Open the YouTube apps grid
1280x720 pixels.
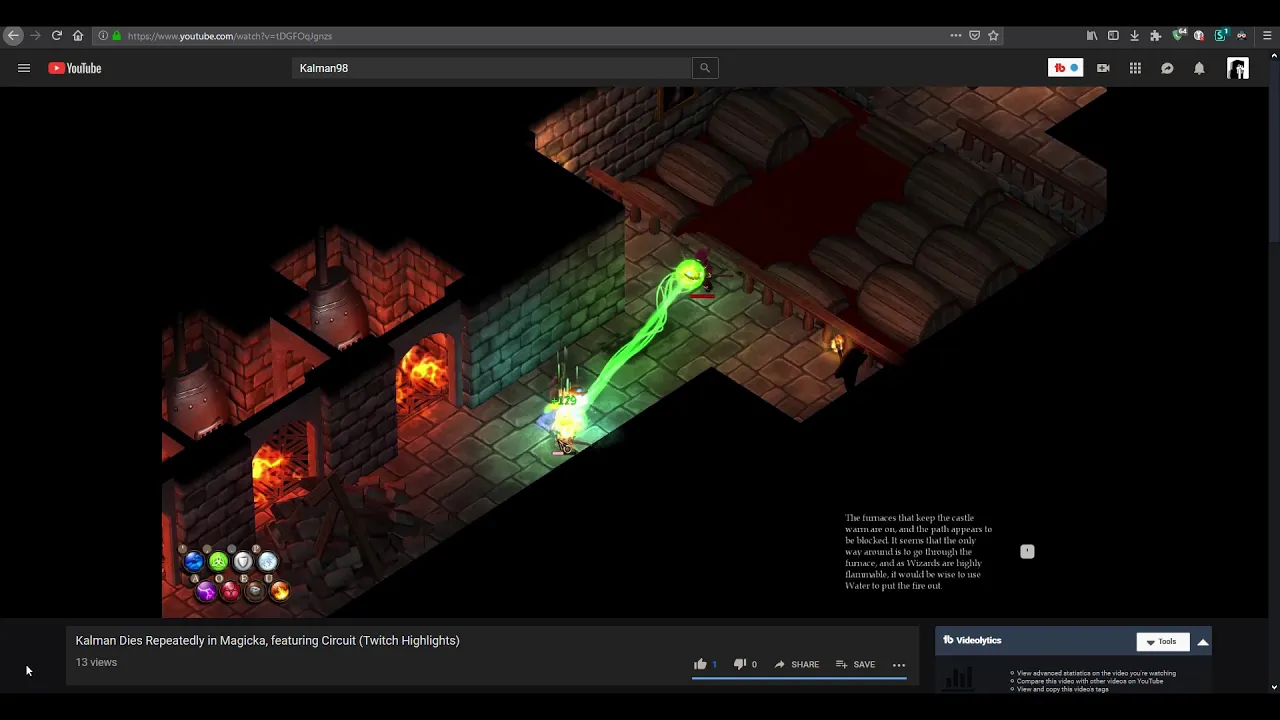(1135, 68)
